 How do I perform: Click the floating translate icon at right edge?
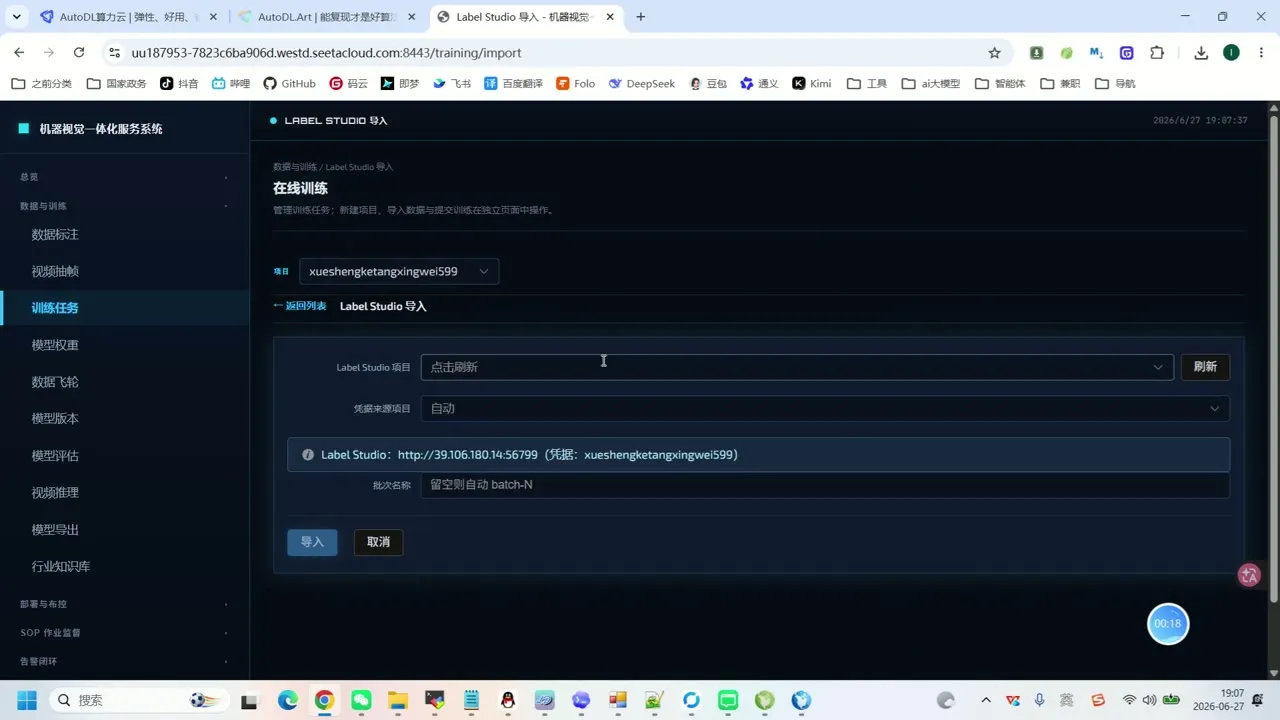[1249, 575]
